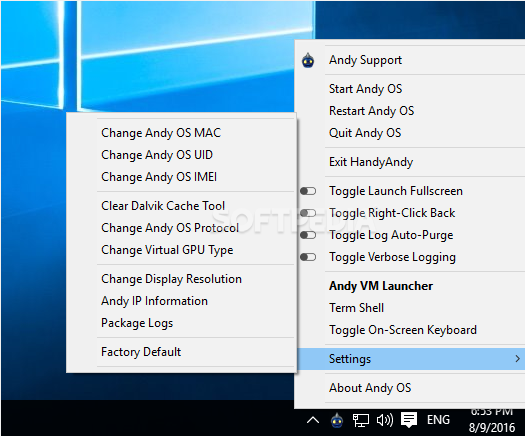Image resolution: width=525 pixels, height=436 pixels.
Task: Select Restart Andy OS
Action: [x=371, y=111]
